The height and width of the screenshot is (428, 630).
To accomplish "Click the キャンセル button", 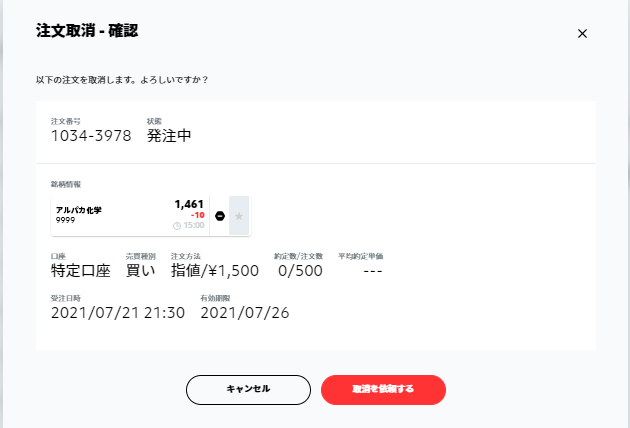I will (x=248, y=389).
